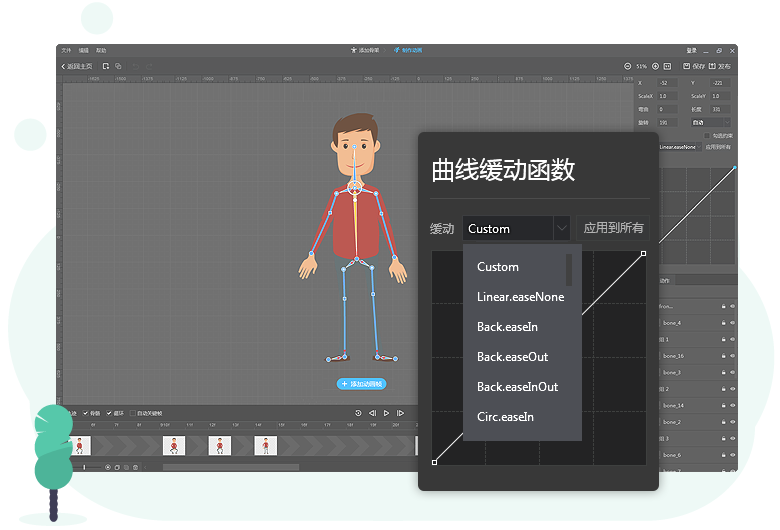Switch to the 制作动画 tab
This screenshot has width=780, height=530.
coord(408,50)
